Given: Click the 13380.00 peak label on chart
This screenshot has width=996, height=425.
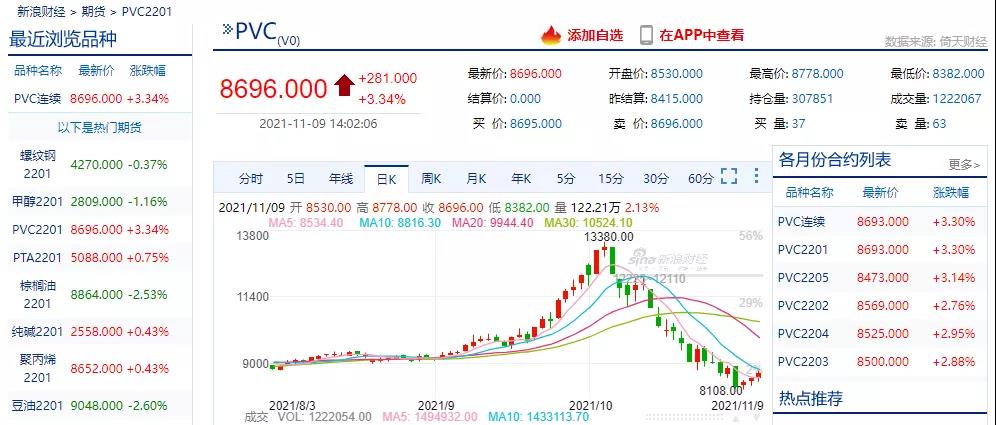Looking at the screenshot, I should [610, 237].
